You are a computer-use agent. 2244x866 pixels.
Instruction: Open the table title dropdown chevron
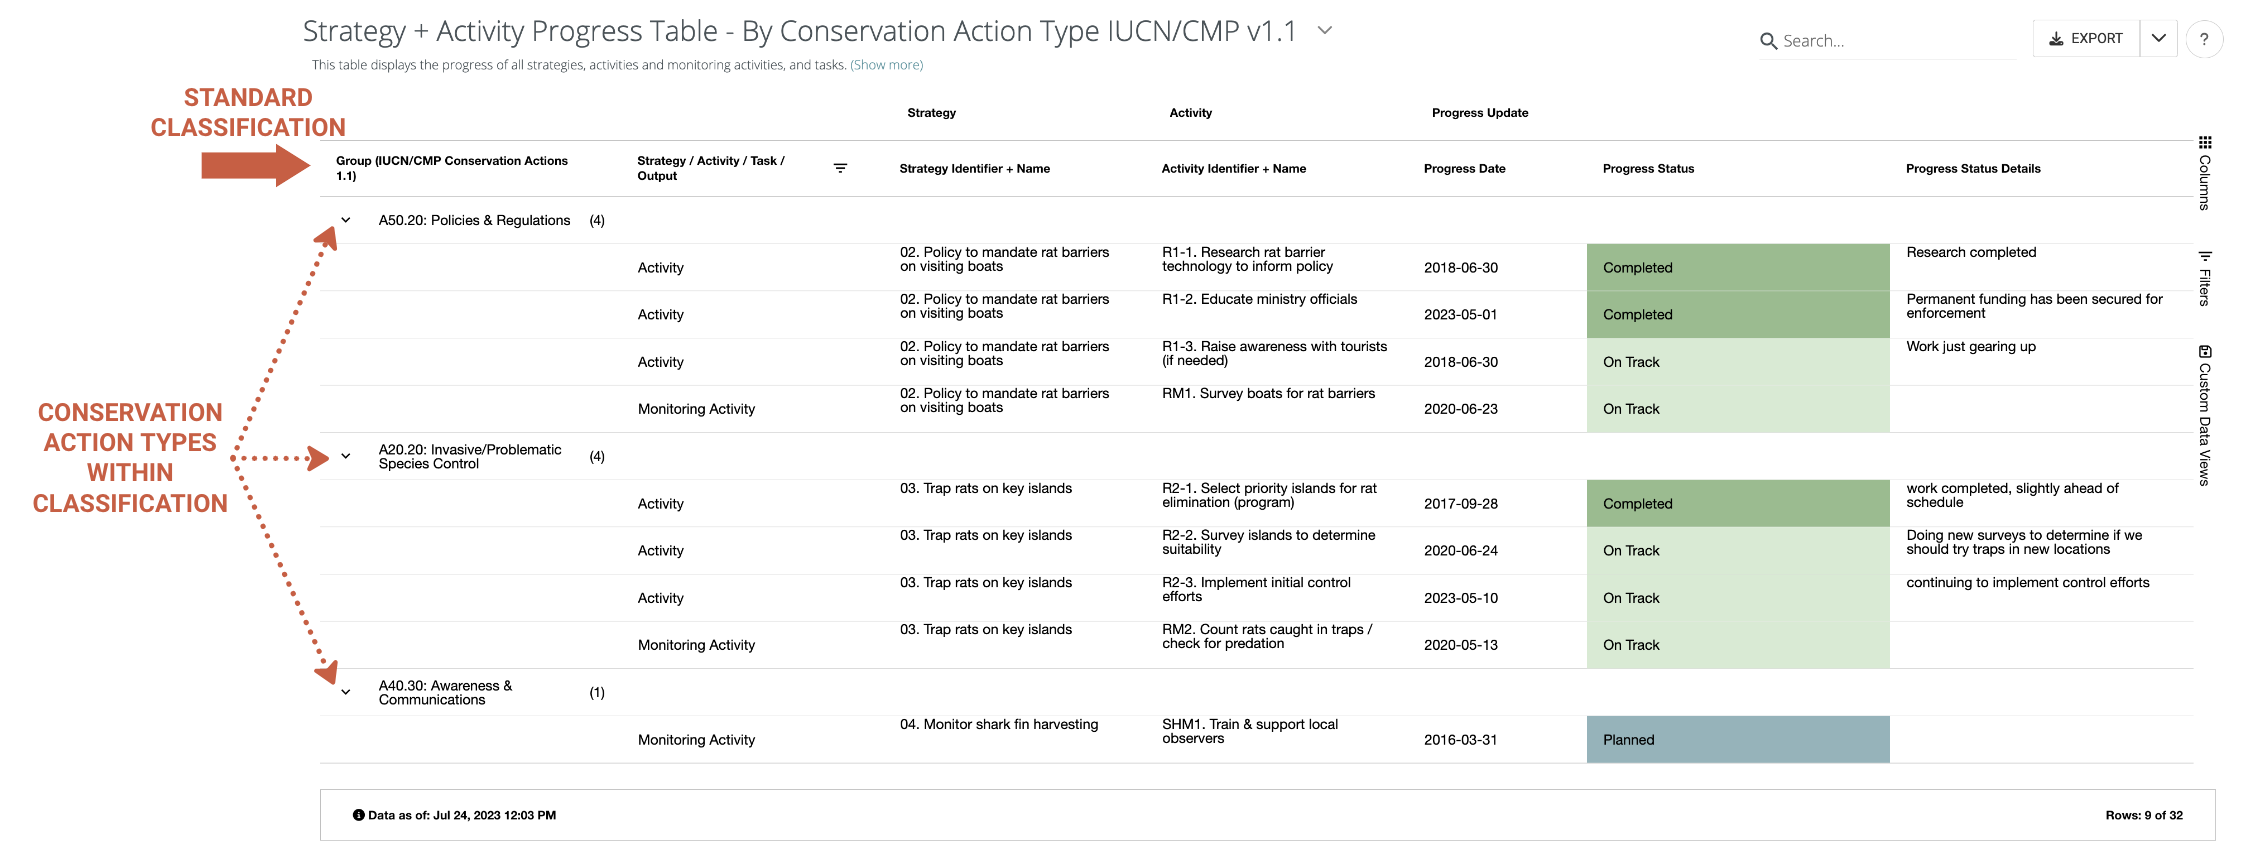tap(1325, 31)
